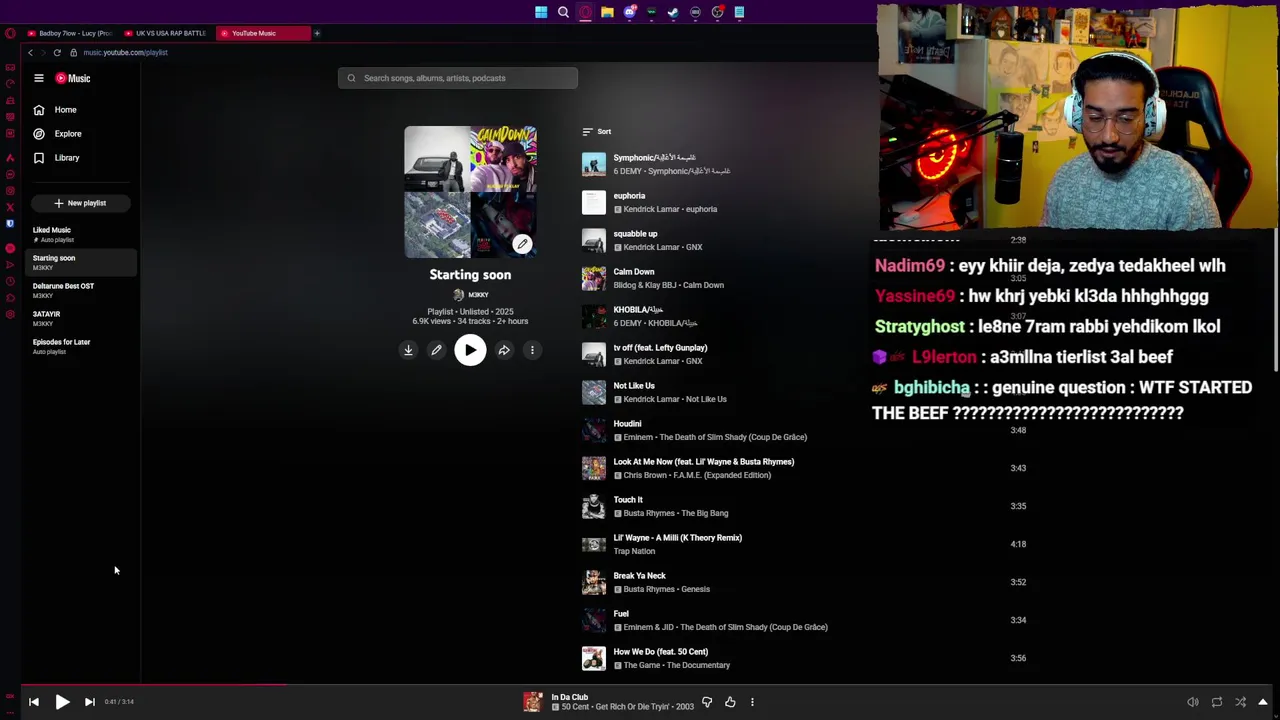
Task: Click the Not Like Us album thumbnail
Action: pyautogui.click(x=594, y=392)
